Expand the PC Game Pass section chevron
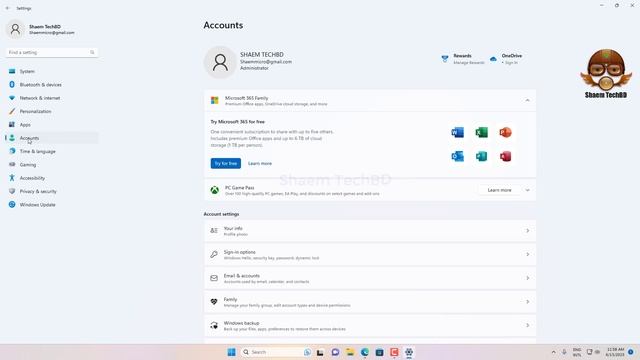 click(x=527, y=190)
